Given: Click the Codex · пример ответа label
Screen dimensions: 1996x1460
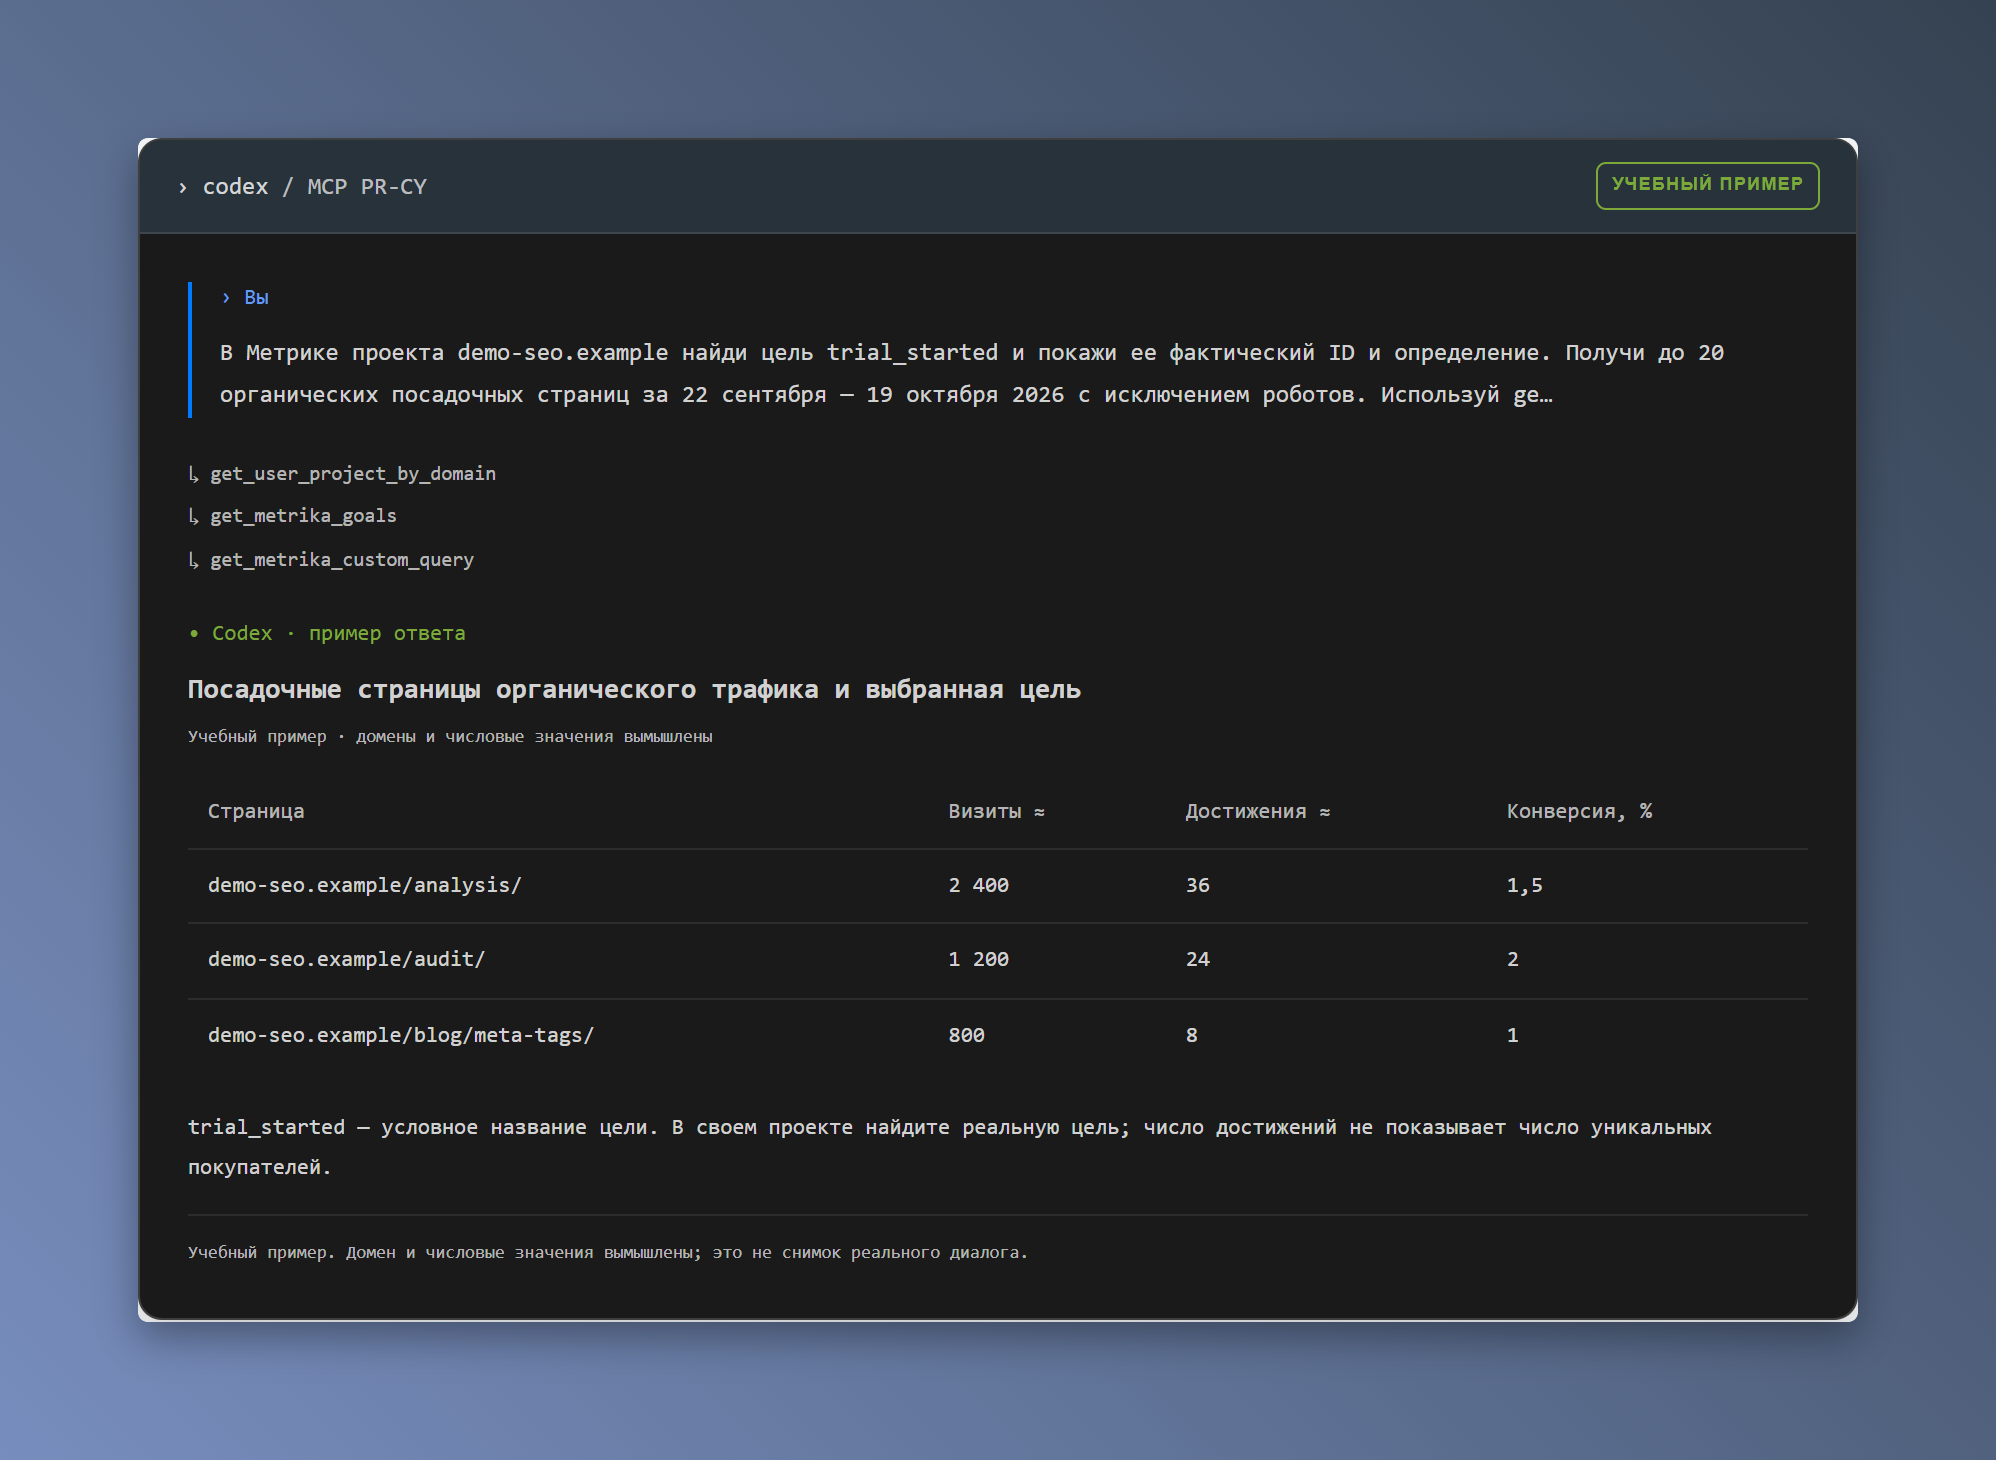Looking at the screenshot, I should tap(339, 634).
